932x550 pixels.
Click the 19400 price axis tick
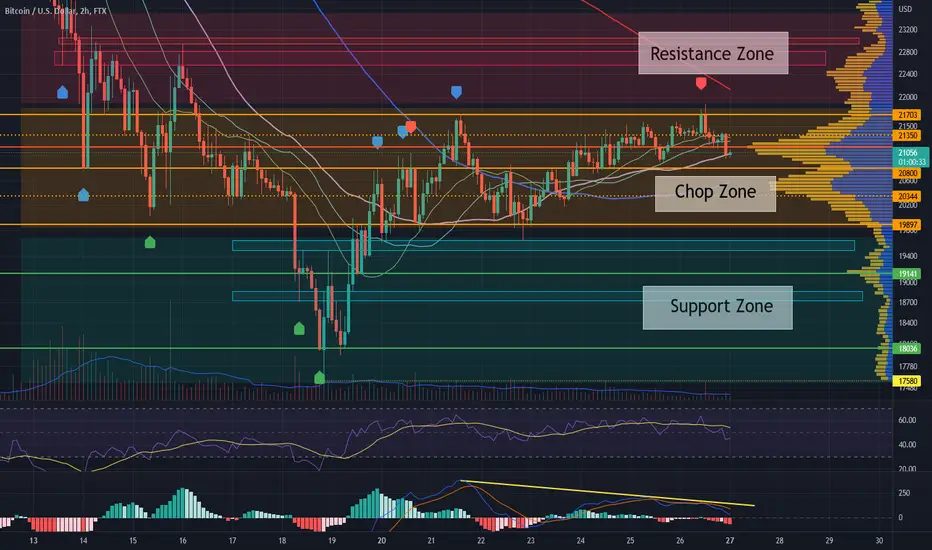click(907, 256)
